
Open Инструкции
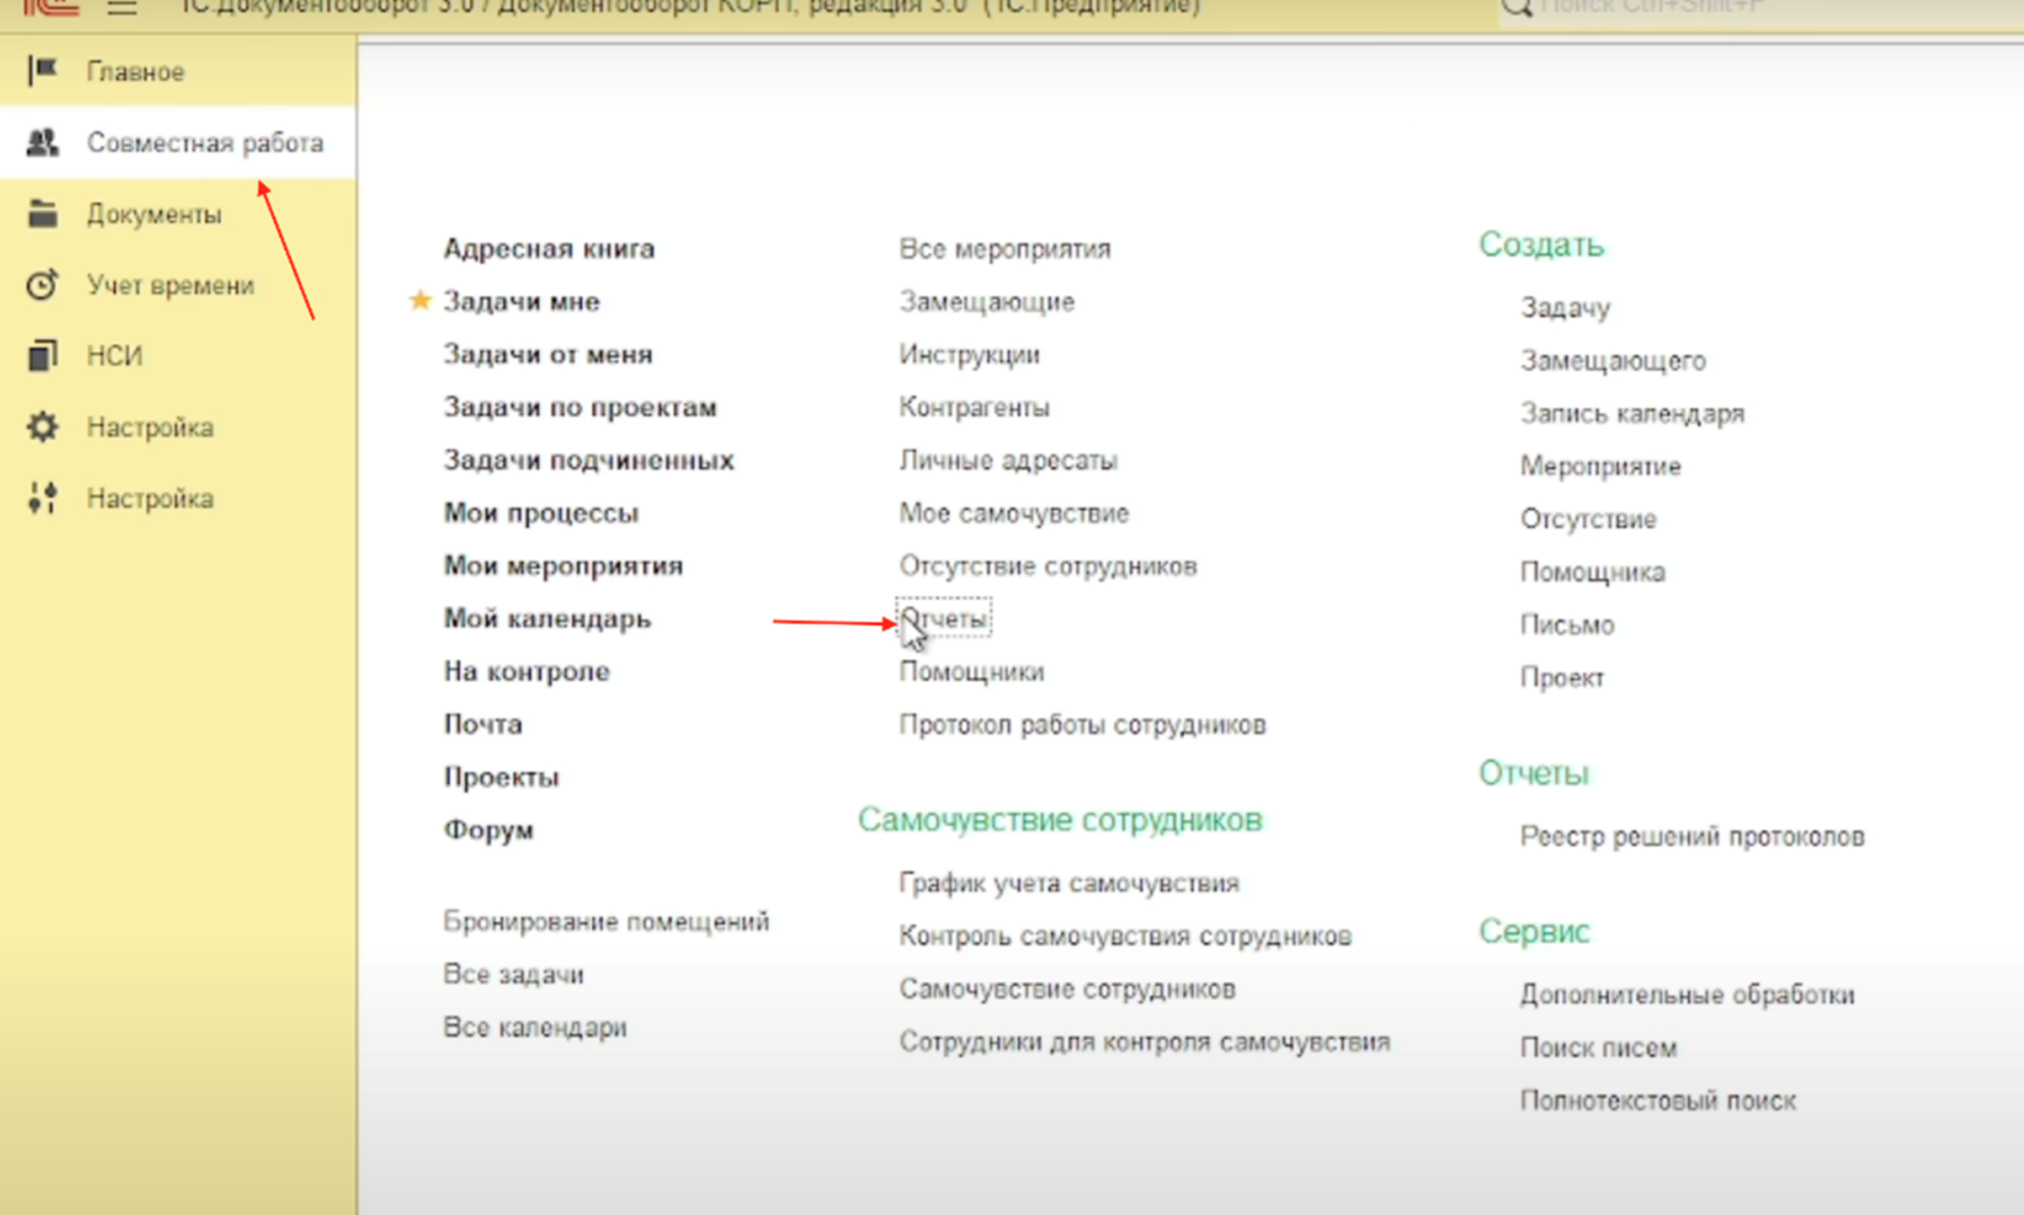969,354
